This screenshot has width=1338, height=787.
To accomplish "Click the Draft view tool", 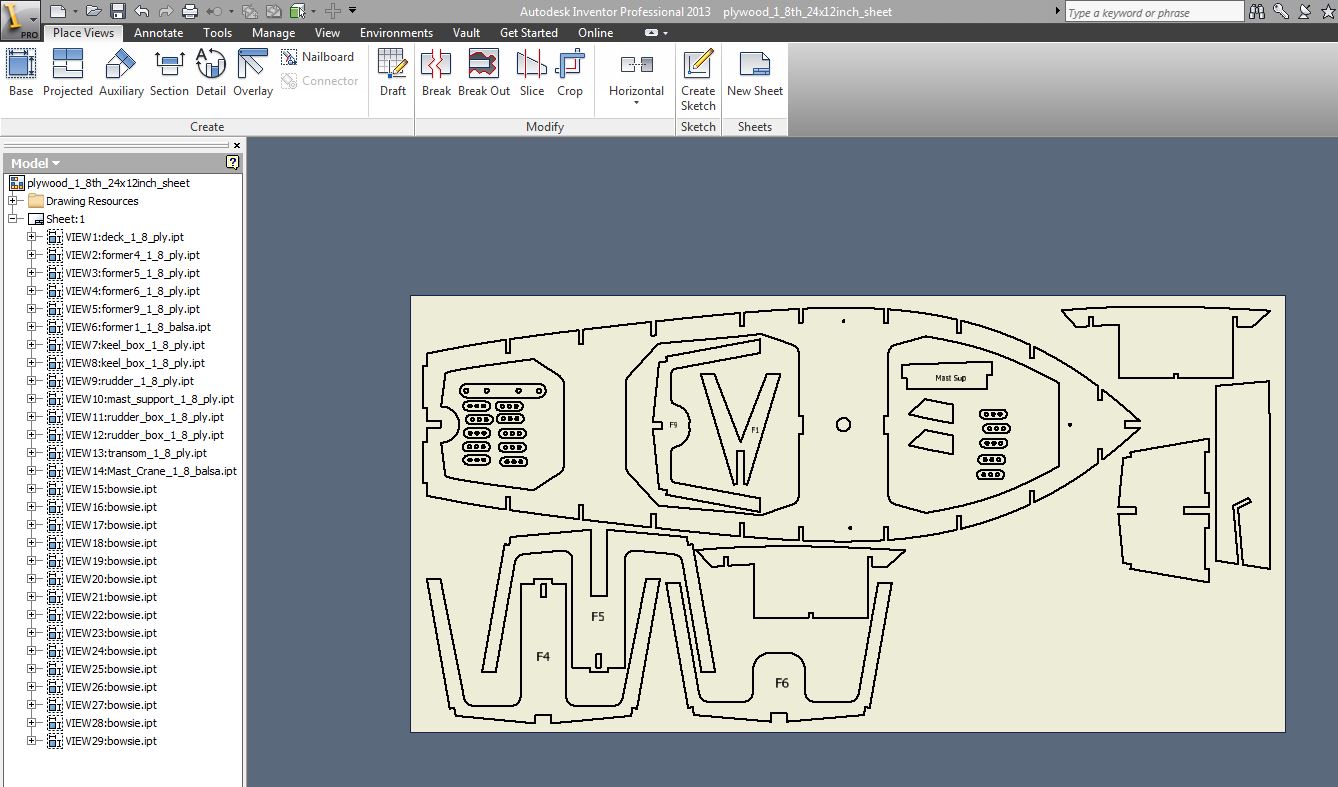I will tap(393, 73).
